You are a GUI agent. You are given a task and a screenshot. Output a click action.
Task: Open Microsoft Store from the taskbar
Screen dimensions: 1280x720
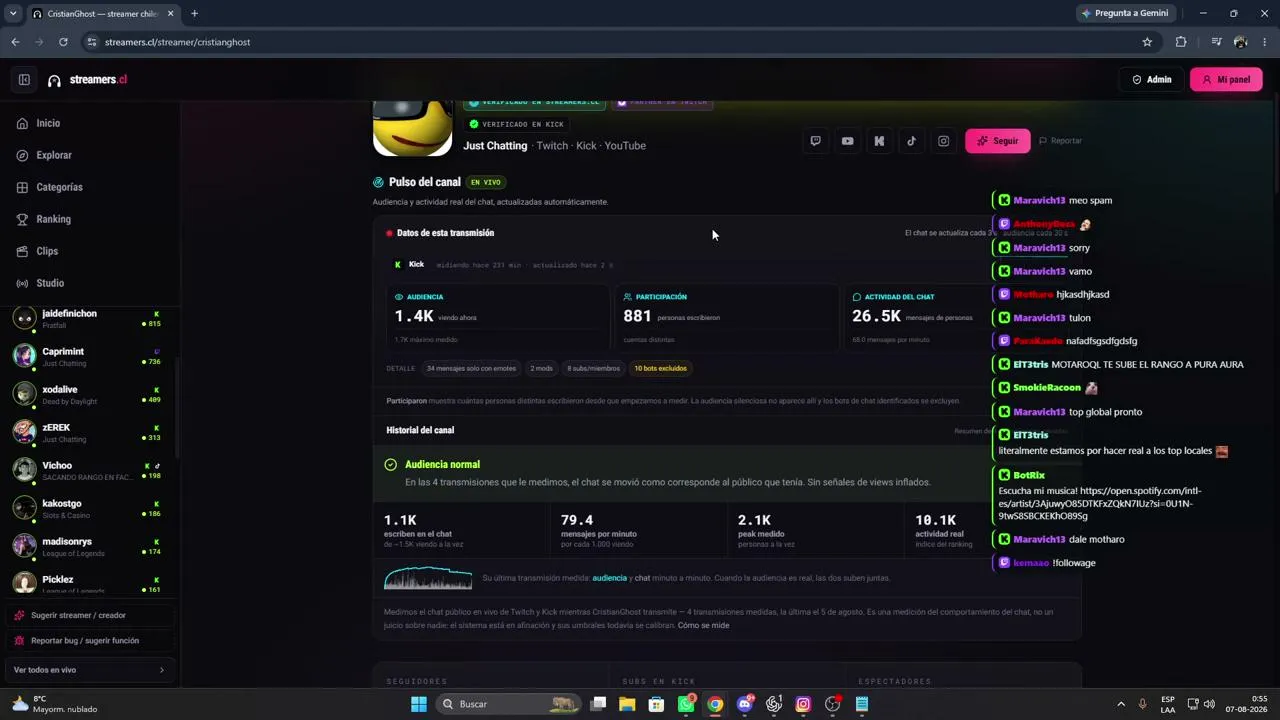point(657,704)
